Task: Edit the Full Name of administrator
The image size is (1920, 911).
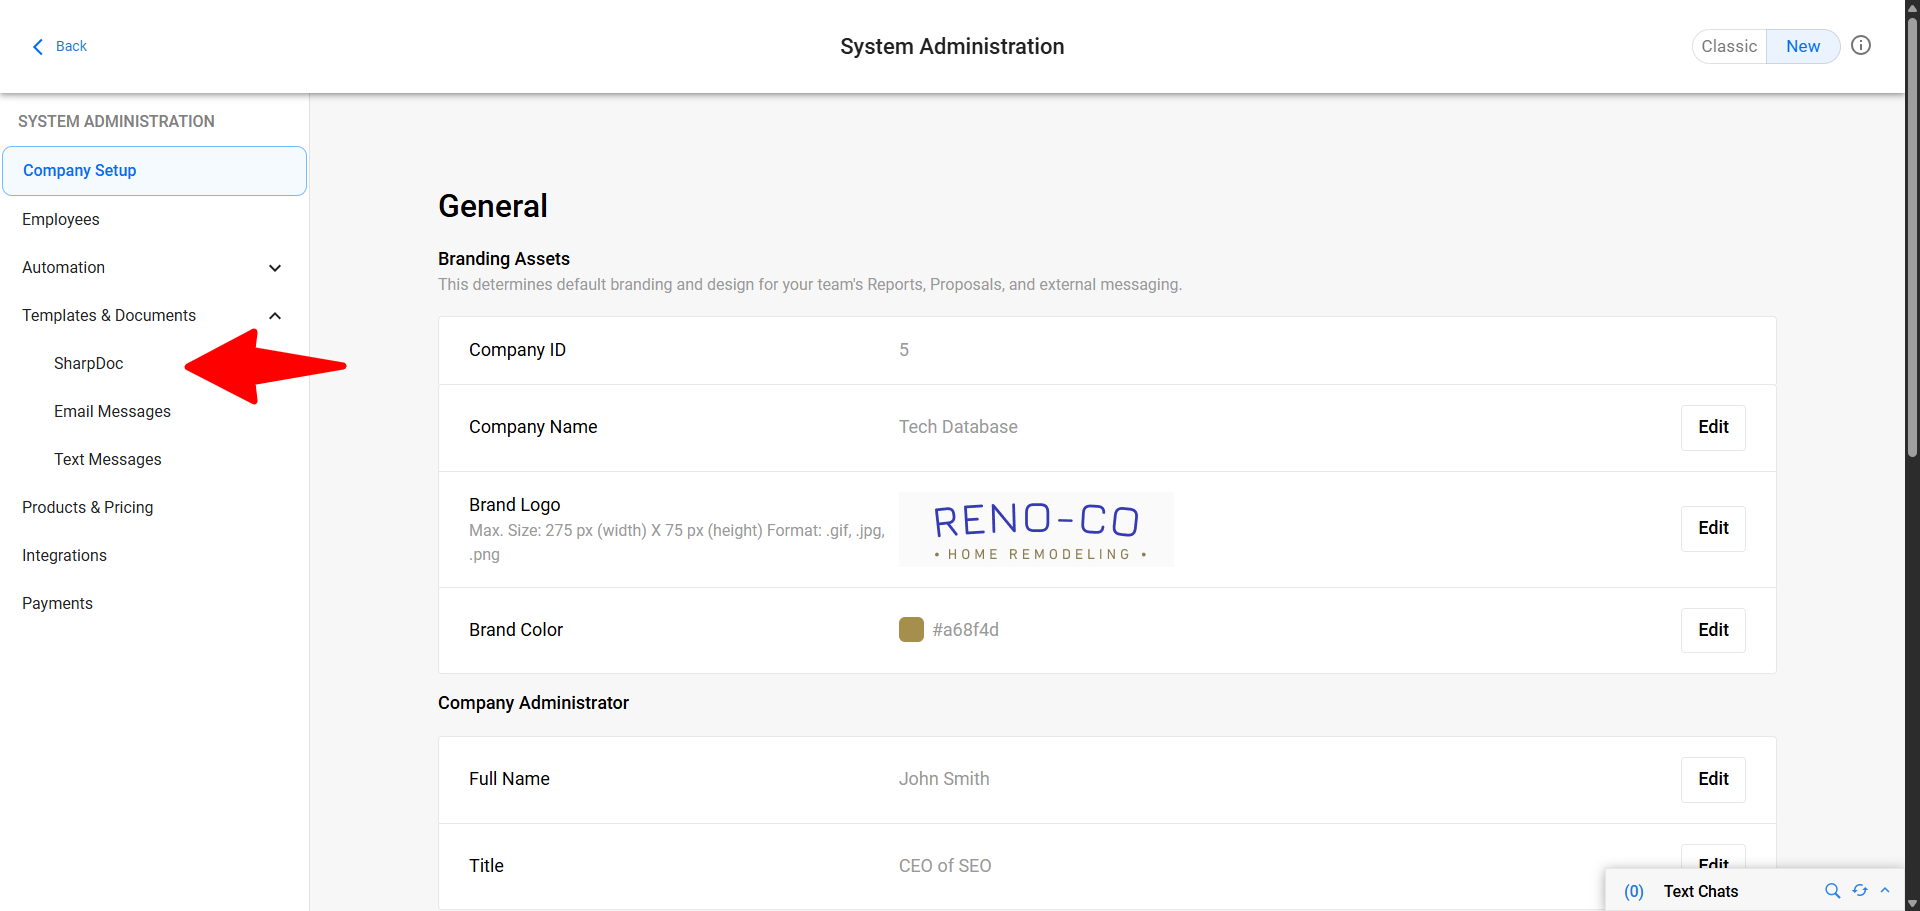Action: point(1712,779)
